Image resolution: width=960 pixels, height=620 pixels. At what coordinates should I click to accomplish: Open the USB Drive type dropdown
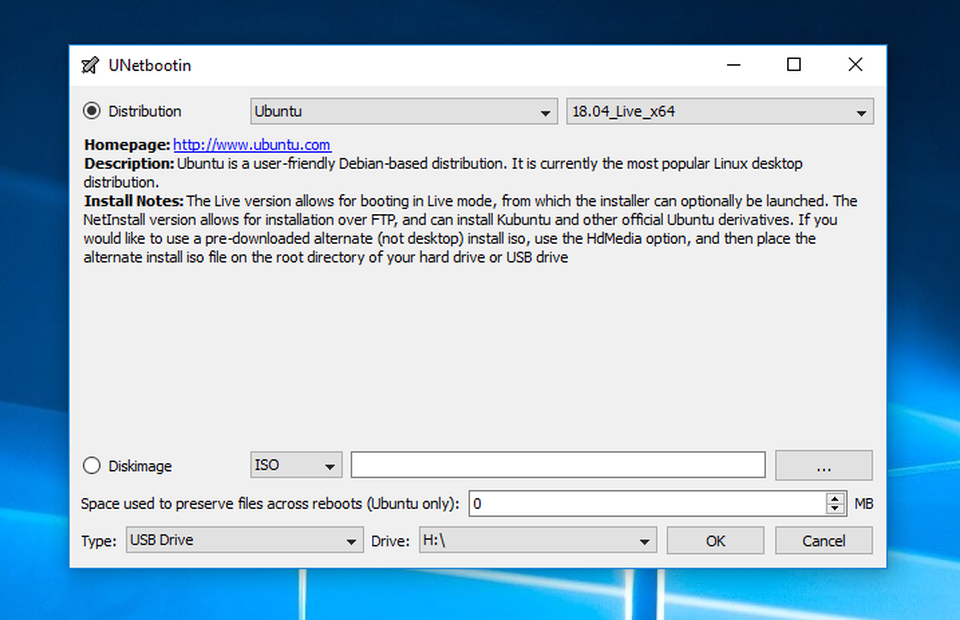[244, 540]
